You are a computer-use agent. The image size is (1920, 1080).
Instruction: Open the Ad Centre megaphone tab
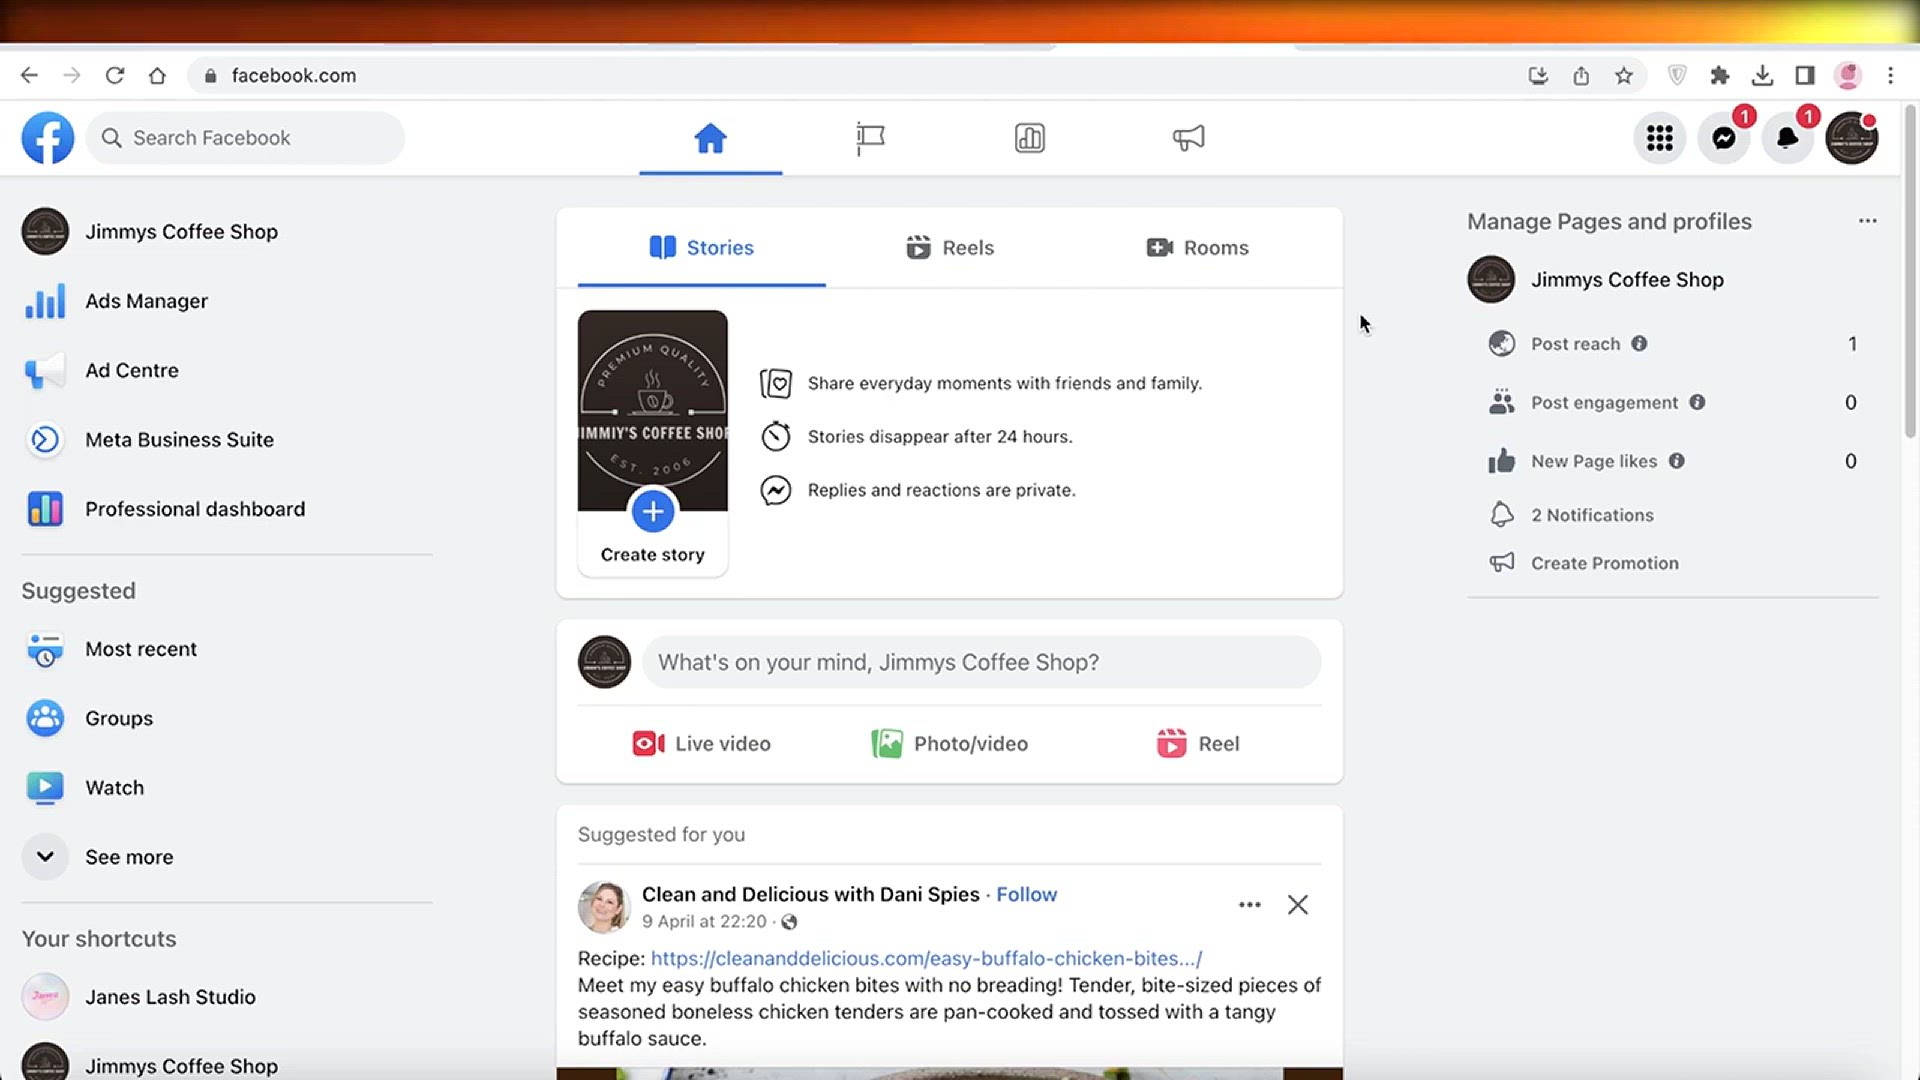point(1188,138)
